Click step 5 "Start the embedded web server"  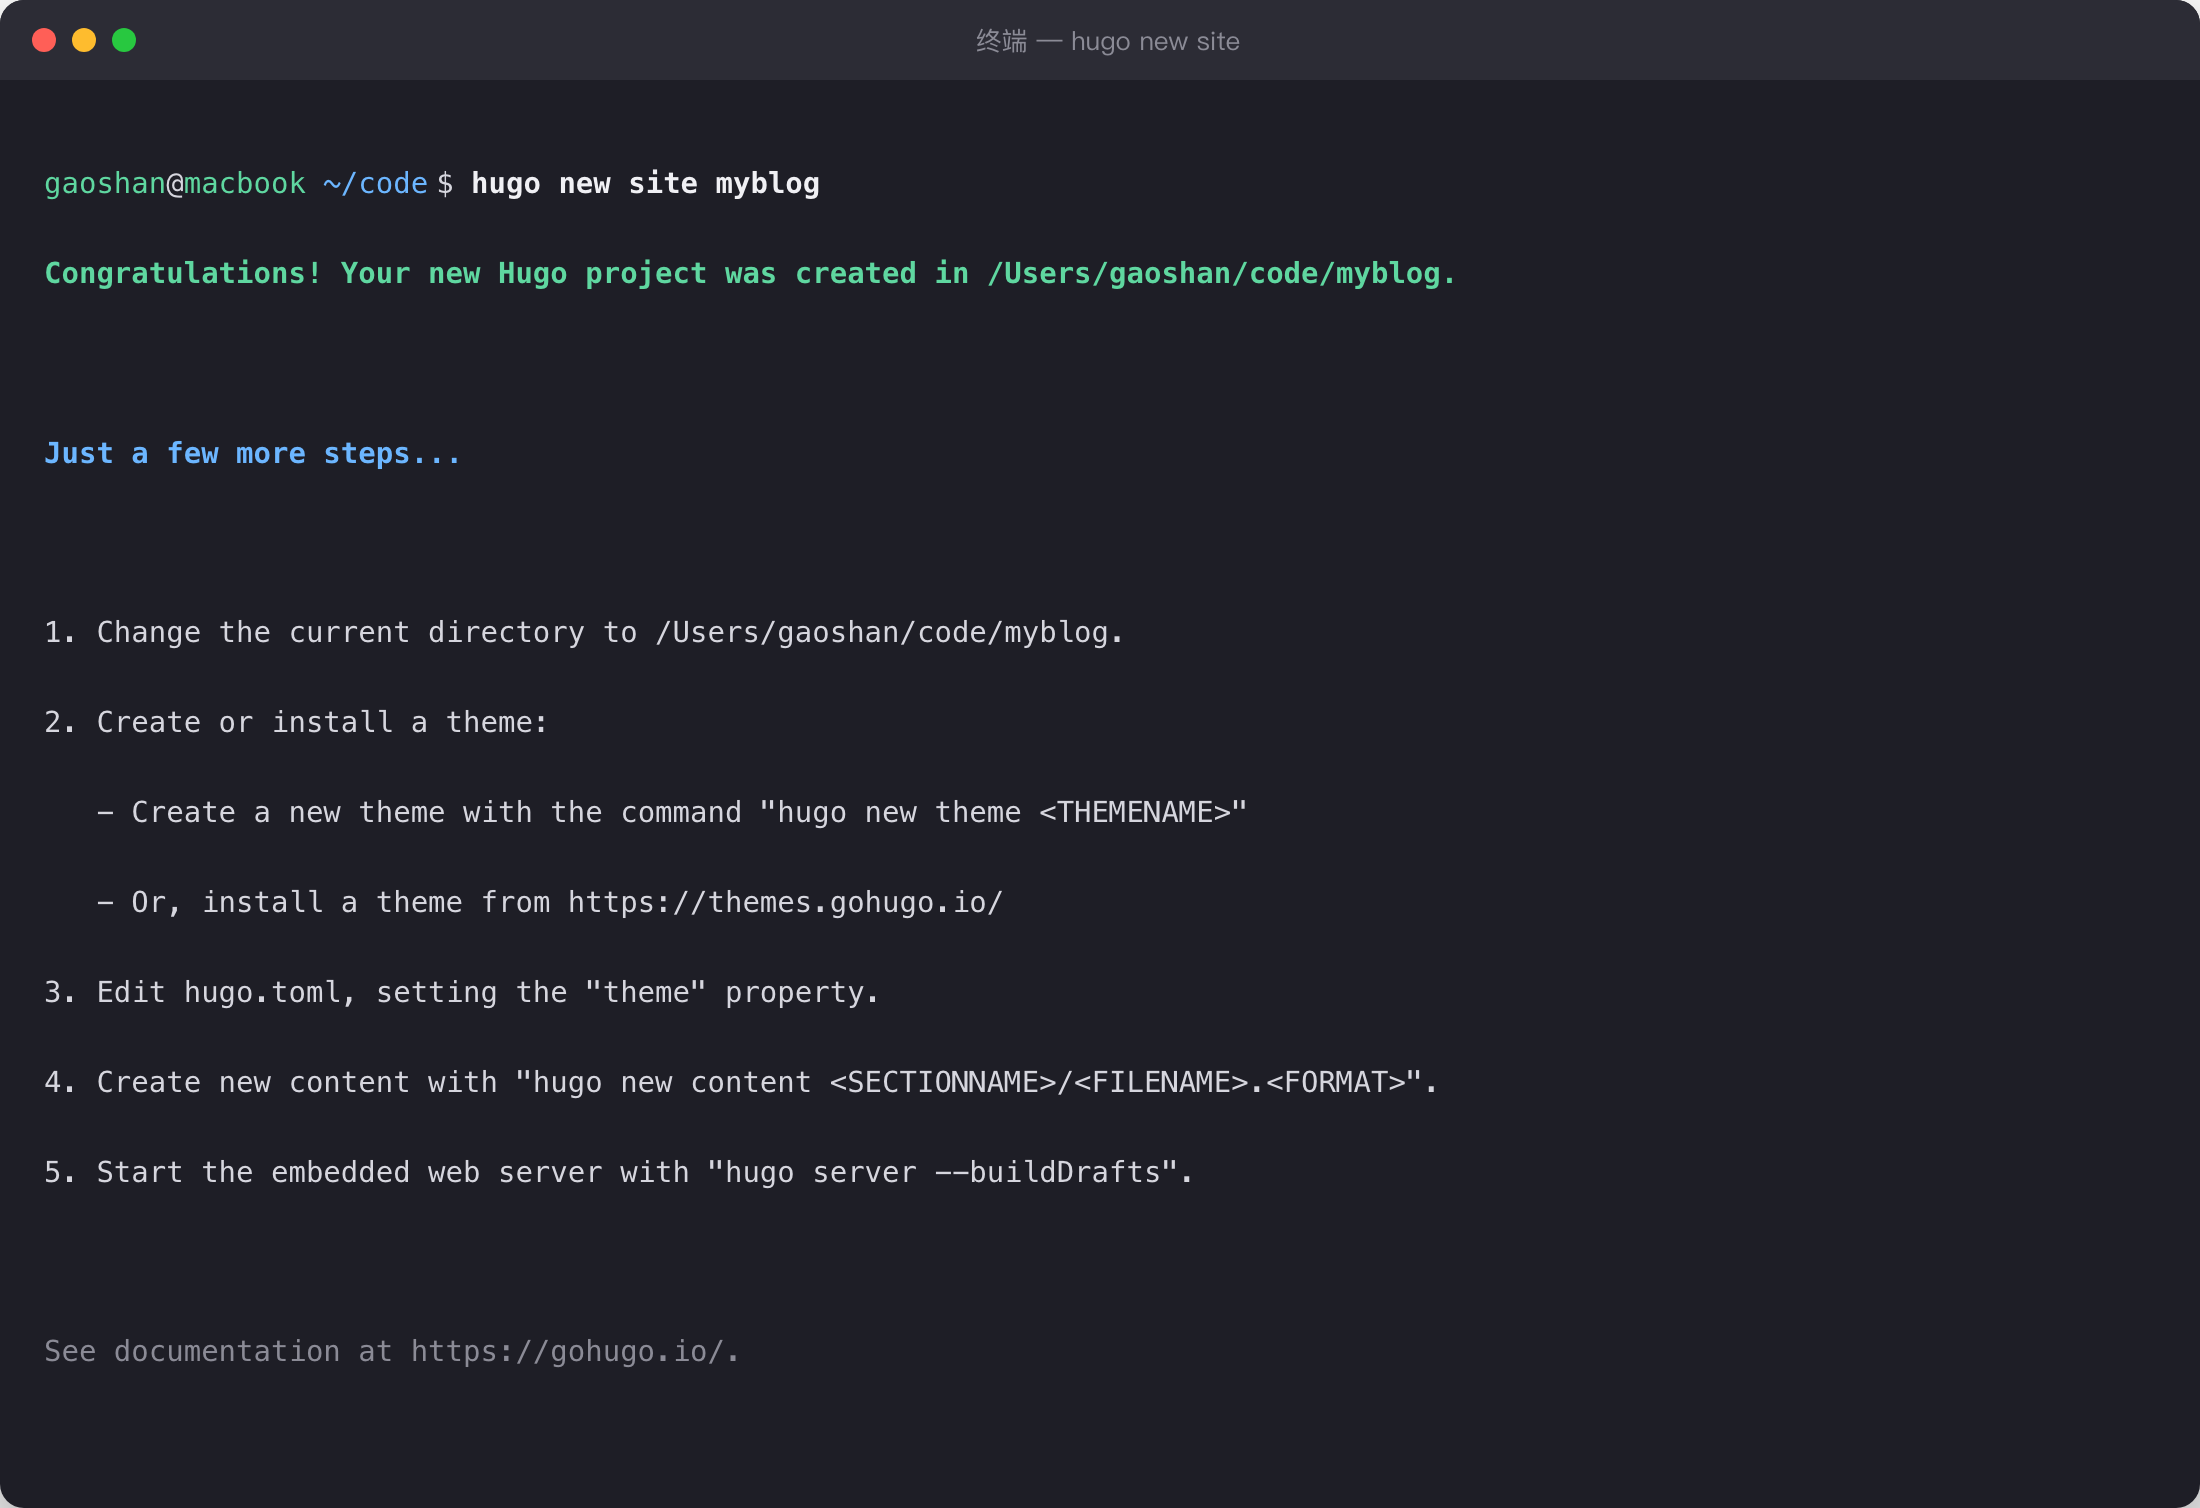619,1172
